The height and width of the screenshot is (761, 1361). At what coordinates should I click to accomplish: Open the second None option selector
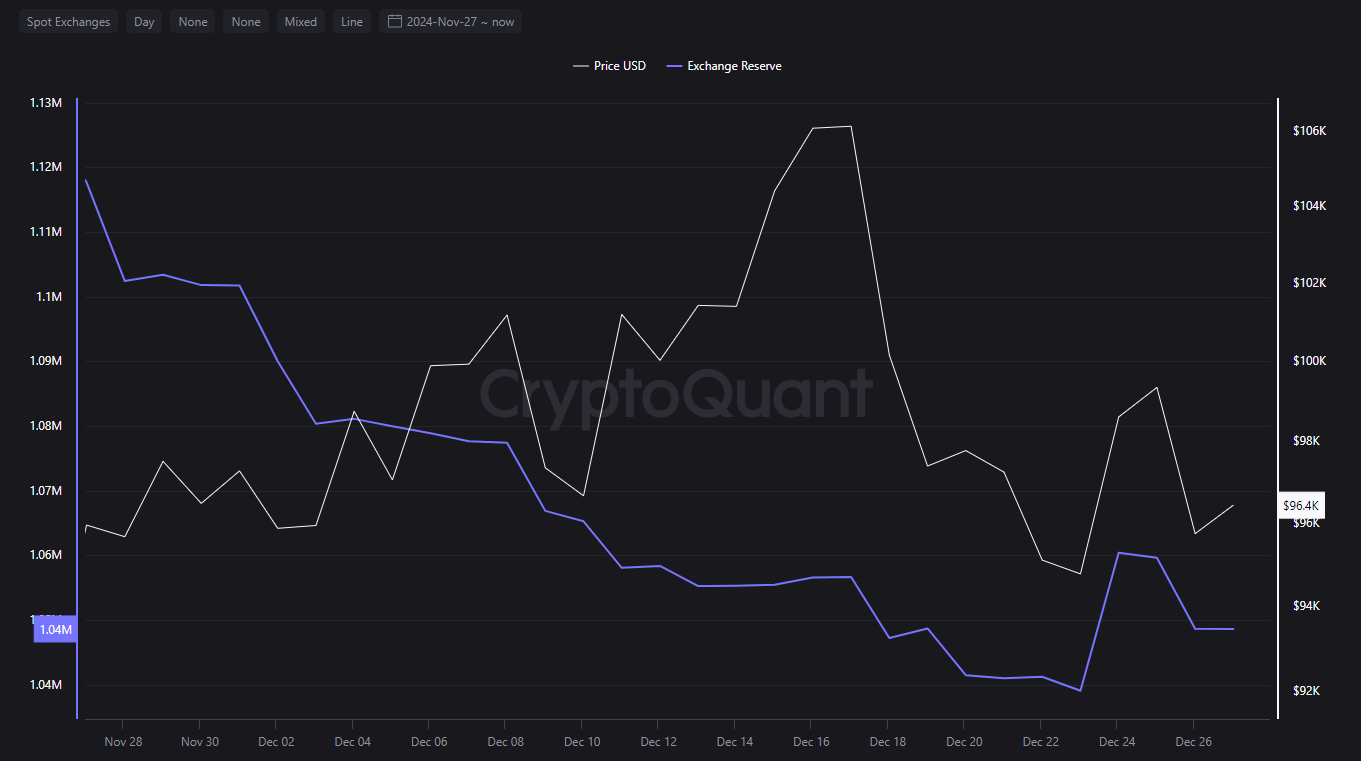(x=245, y=21)
